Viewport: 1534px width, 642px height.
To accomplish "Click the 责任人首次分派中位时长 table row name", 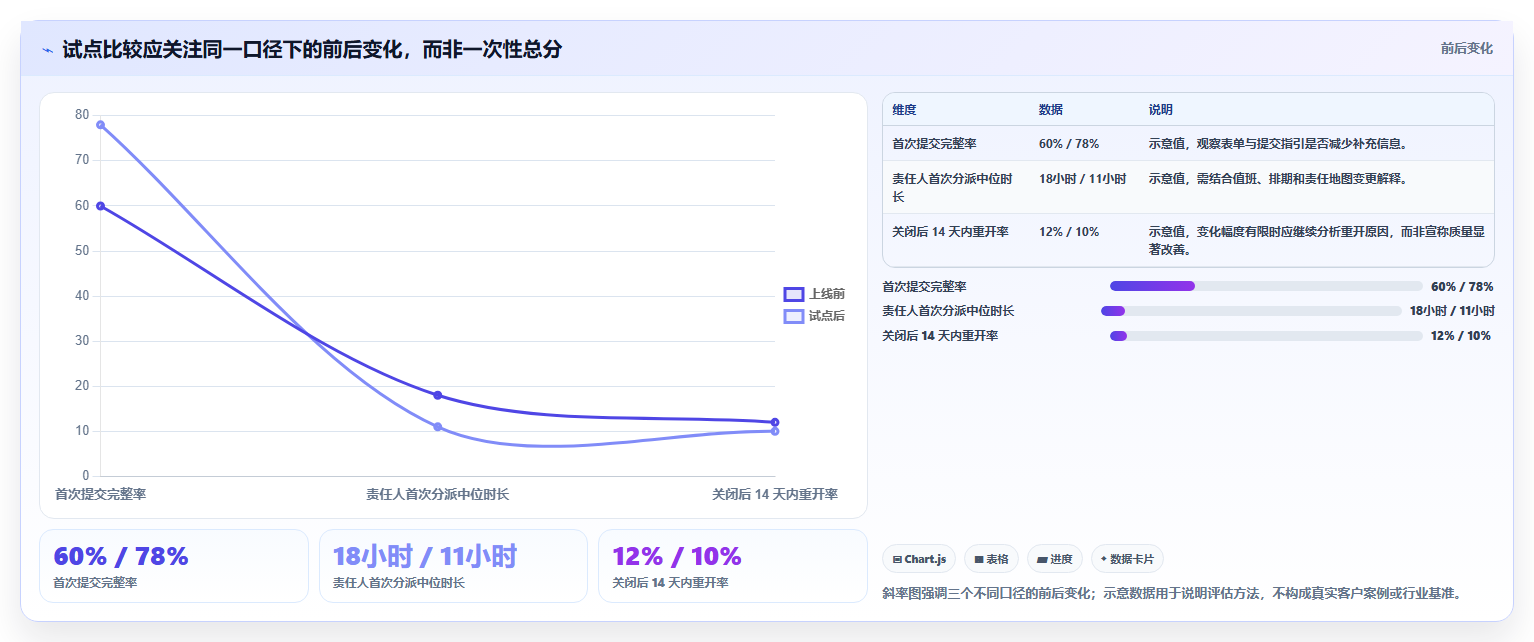I will (953, 188).
